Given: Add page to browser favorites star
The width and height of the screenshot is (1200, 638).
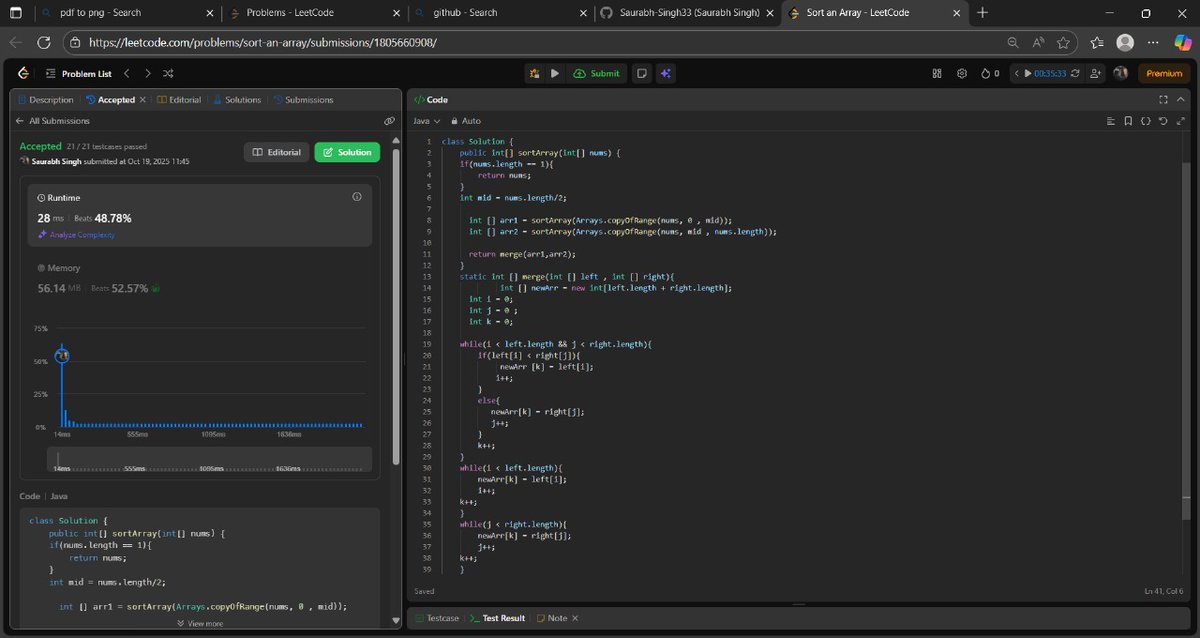Looking at the screenshot, I should (x=1063, y=43).
